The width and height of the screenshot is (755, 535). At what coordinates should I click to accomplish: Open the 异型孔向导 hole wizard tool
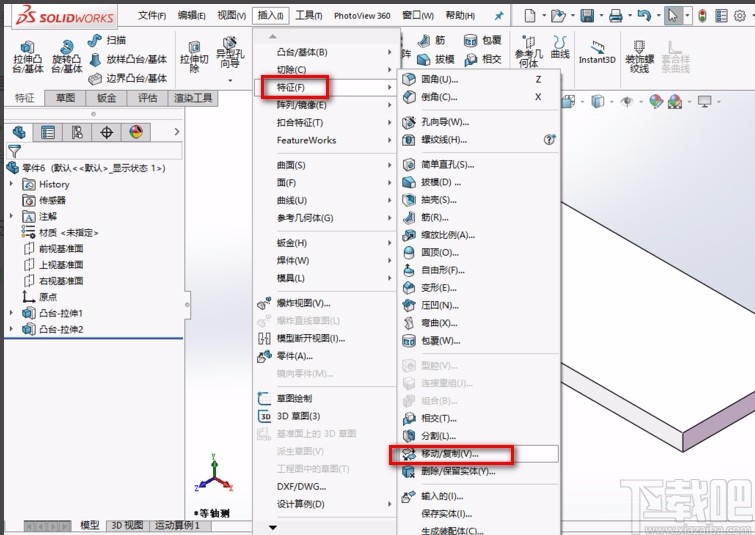point(230,54)
